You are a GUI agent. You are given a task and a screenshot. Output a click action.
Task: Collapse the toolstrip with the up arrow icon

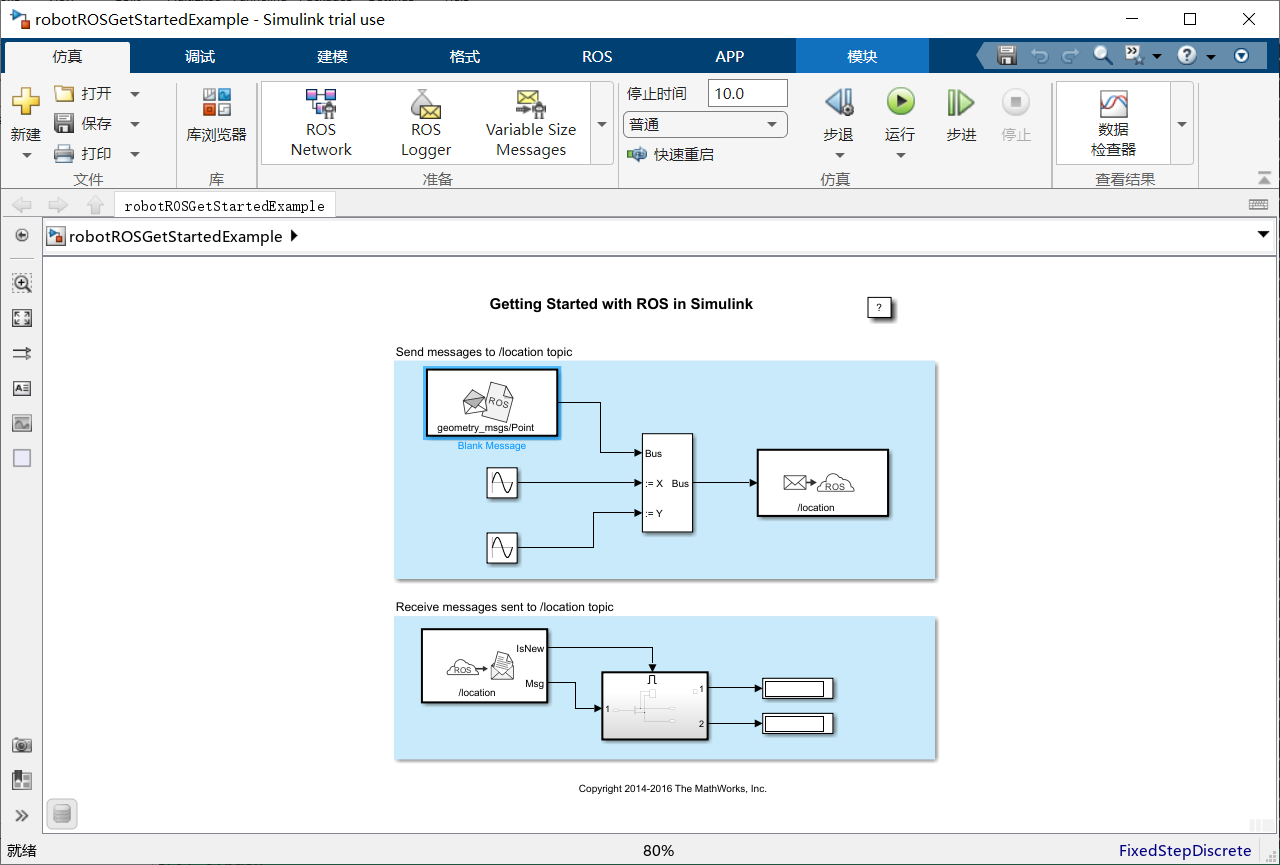1264,178
